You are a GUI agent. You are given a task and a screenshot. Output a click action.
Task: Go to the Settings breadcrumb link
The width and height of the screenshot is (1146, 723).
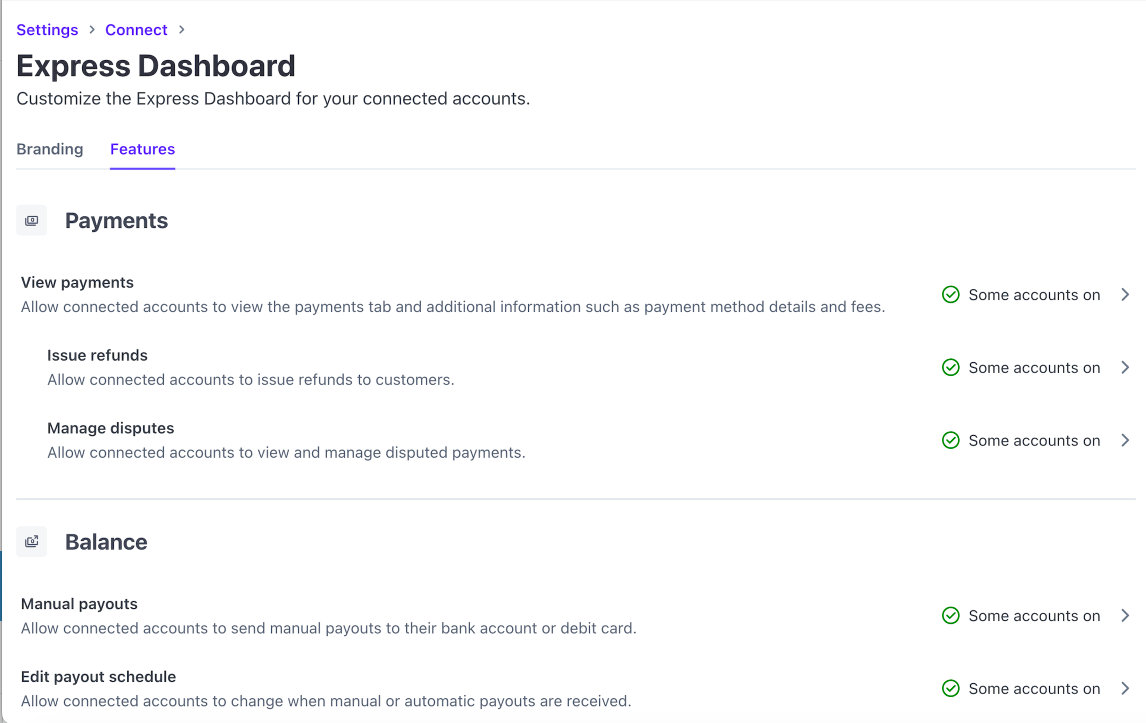pyautogui.click(x=47, y=30)
